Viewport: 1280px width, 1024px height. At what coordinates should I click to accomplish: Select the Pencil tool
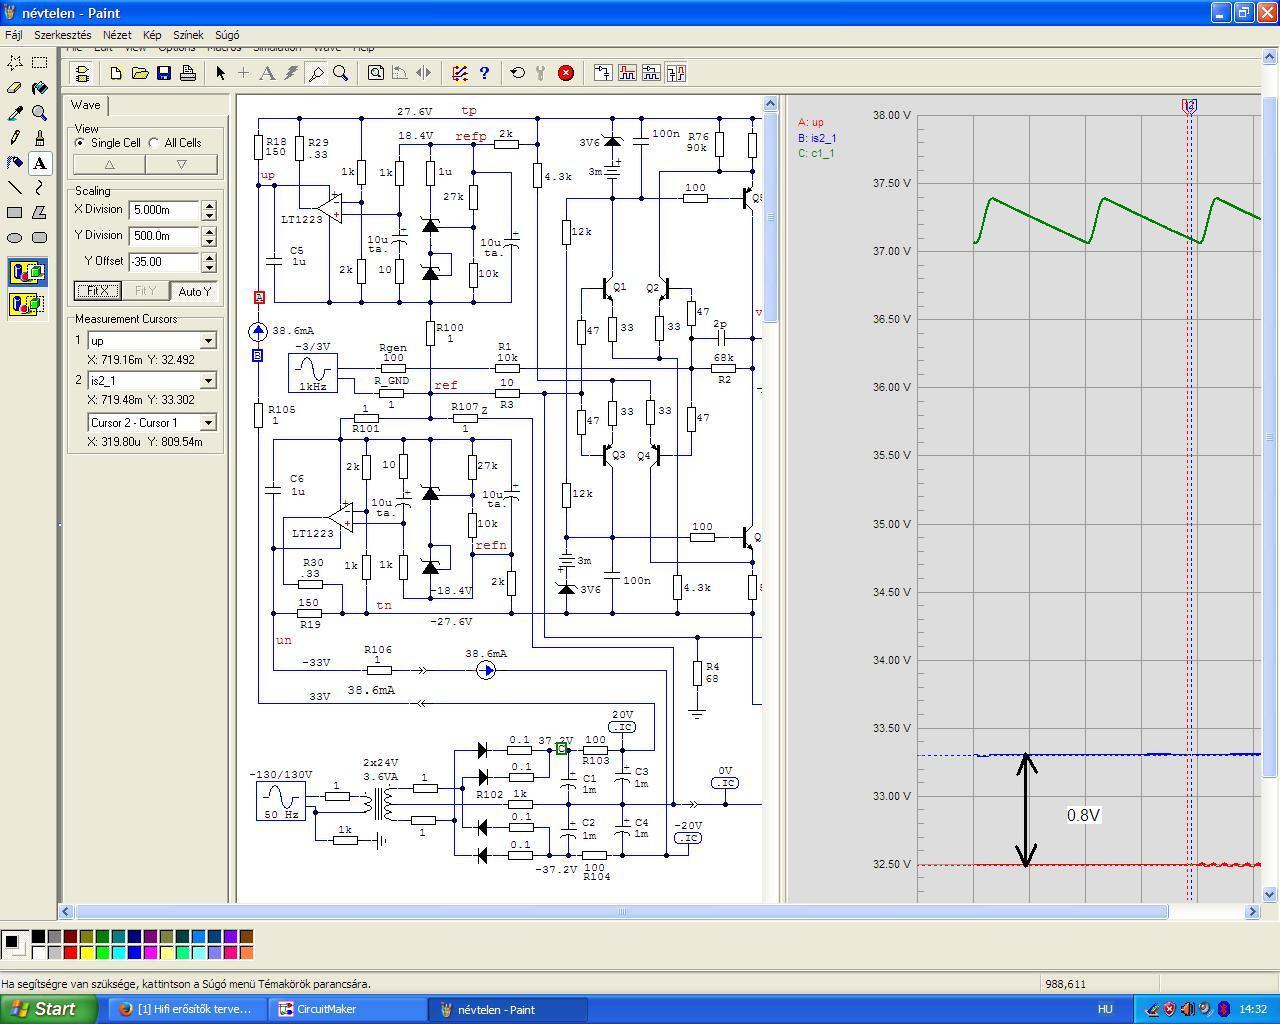tap(14, 138)
